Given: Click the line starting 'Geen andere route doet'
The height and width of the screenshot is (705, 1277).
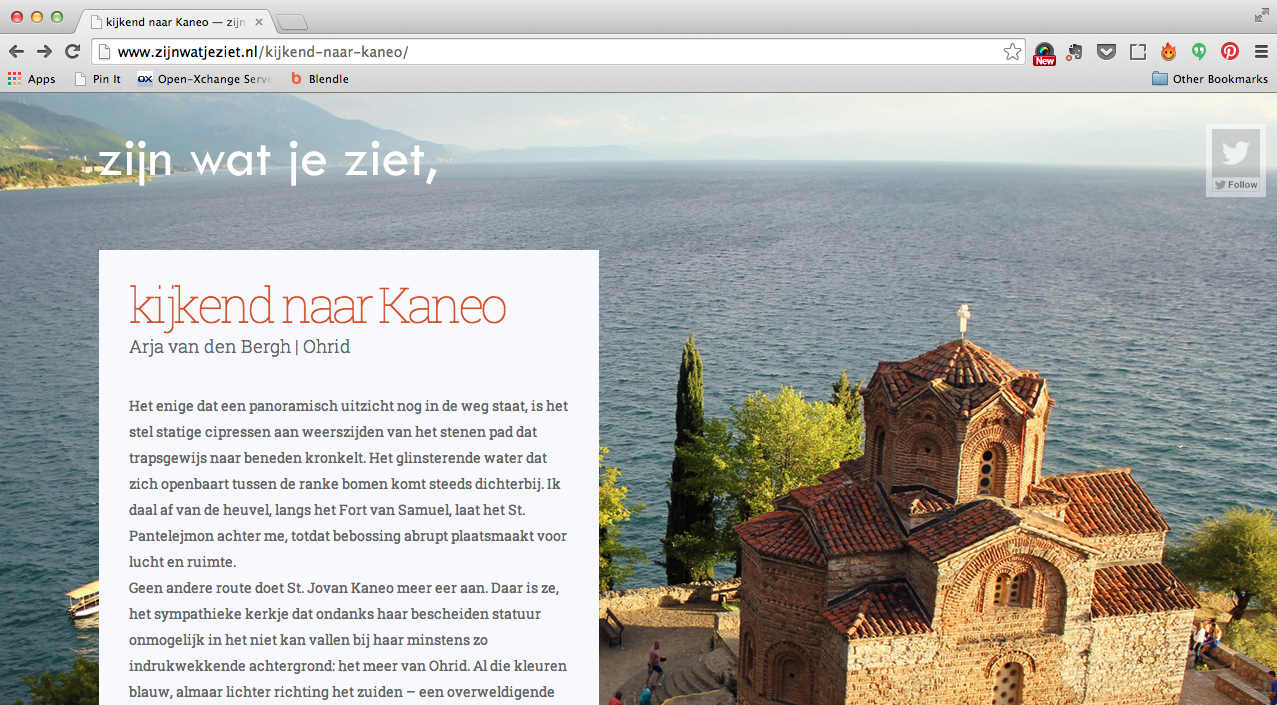Looking at the screenshot, I should (343, 588).
